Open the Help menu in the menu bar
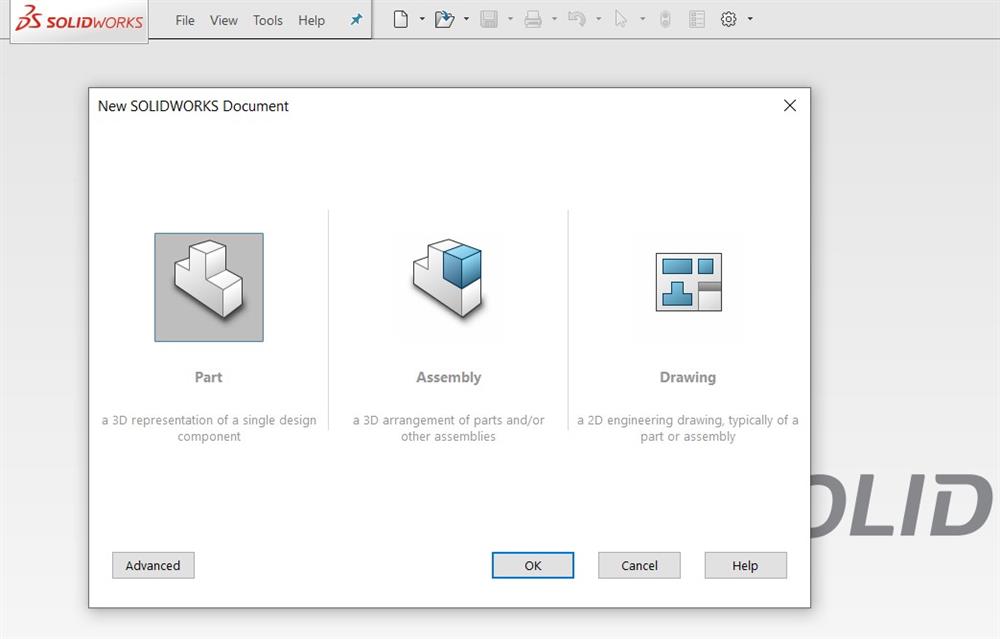The image size is (1000, 639). click(311, 20)
